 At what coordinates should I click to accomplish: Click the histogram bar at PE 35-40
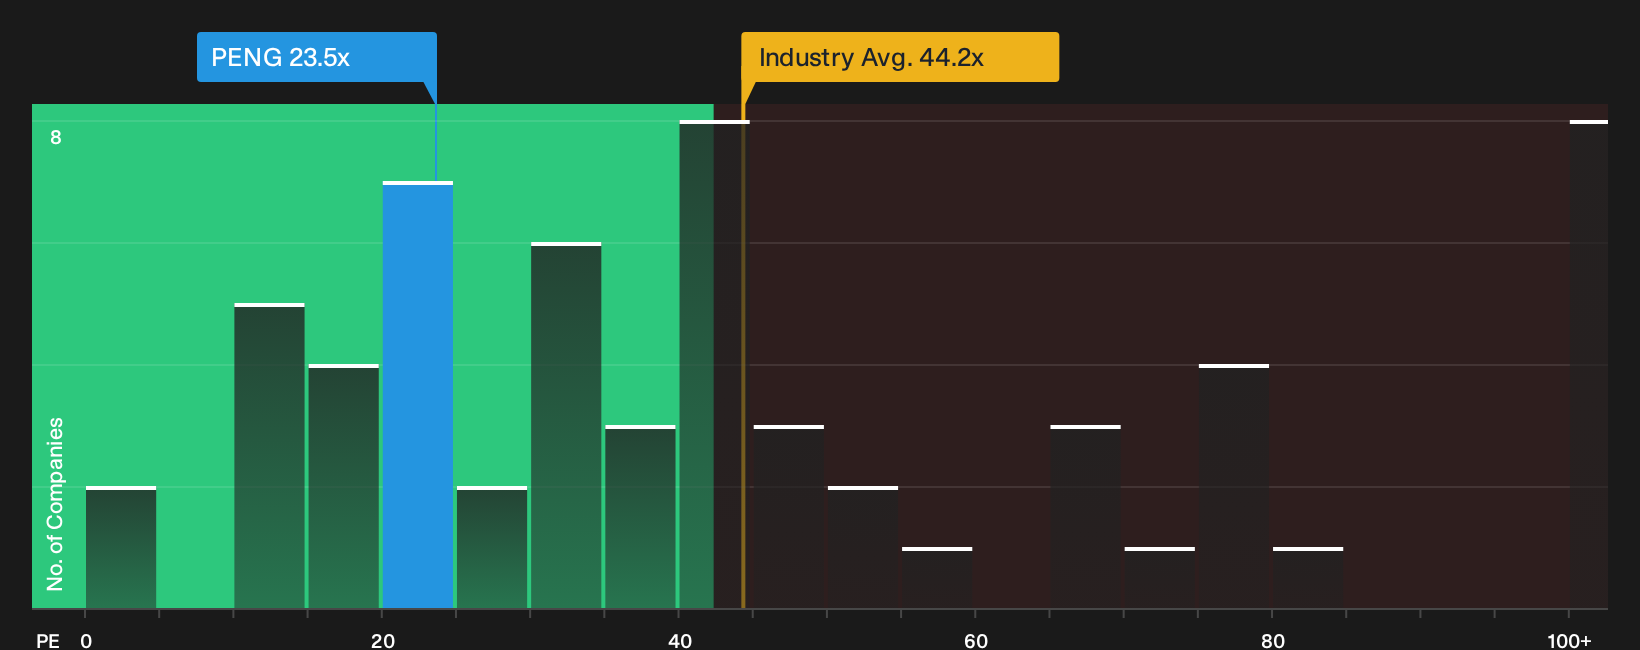click(x=640, y=517)
